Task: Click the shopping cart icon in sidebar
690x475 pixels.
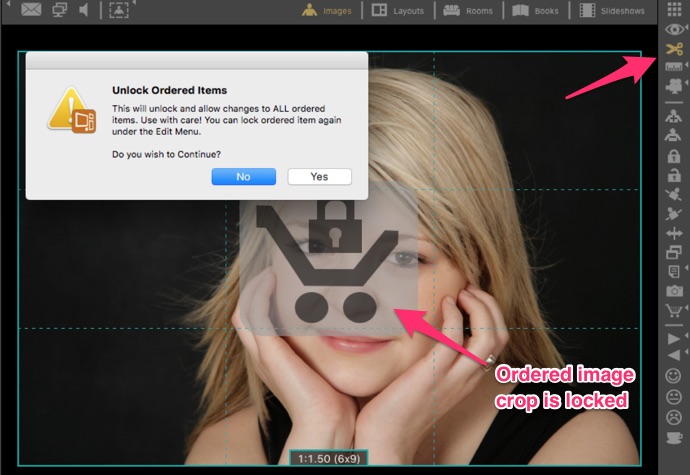Action: click(x=674, y=310)
